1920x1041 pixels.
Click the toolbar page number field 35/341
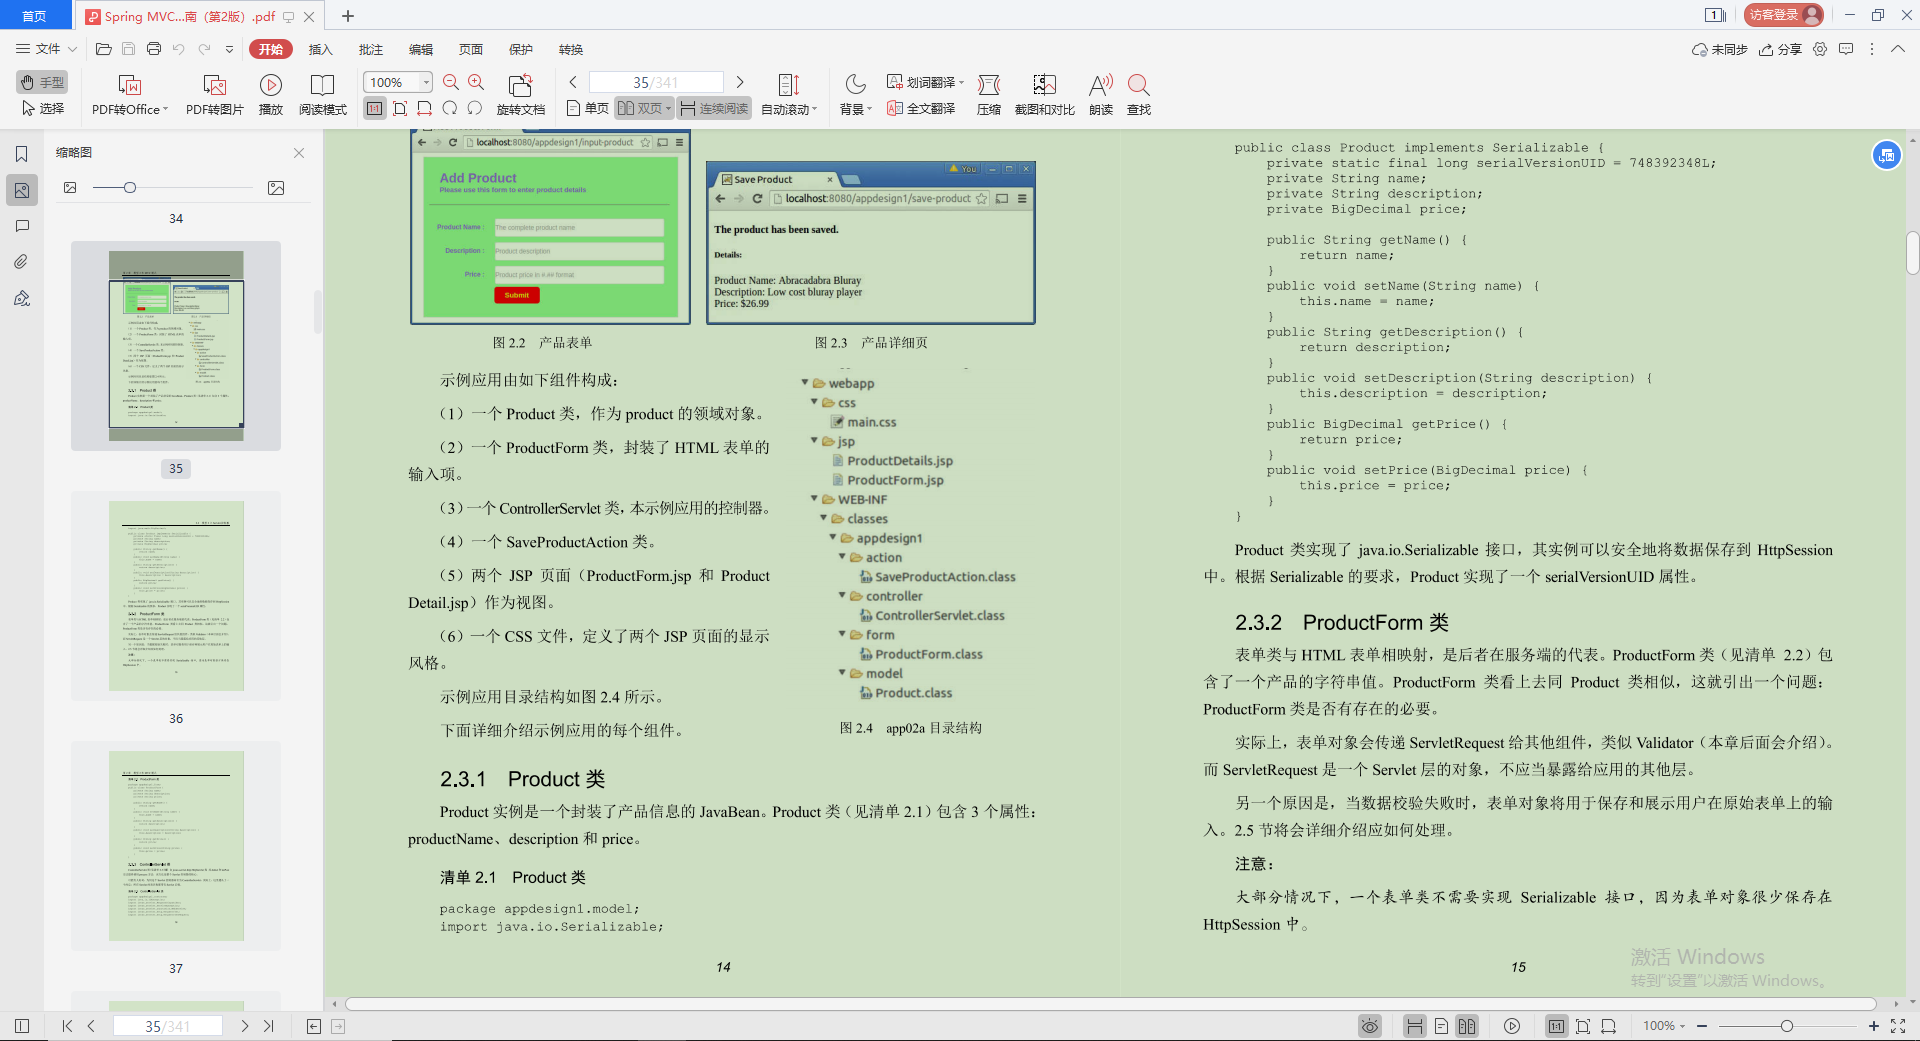(x=656, y=82)
